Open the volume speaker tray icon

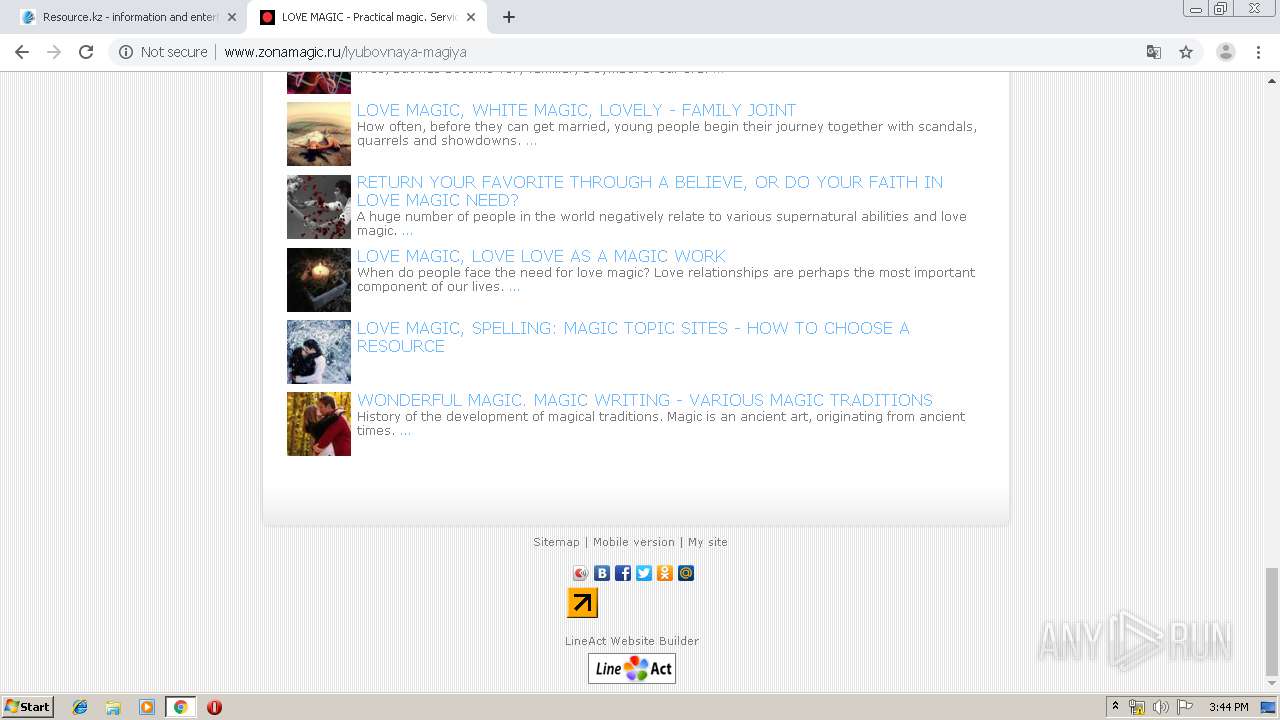(x=1161, y=707)
